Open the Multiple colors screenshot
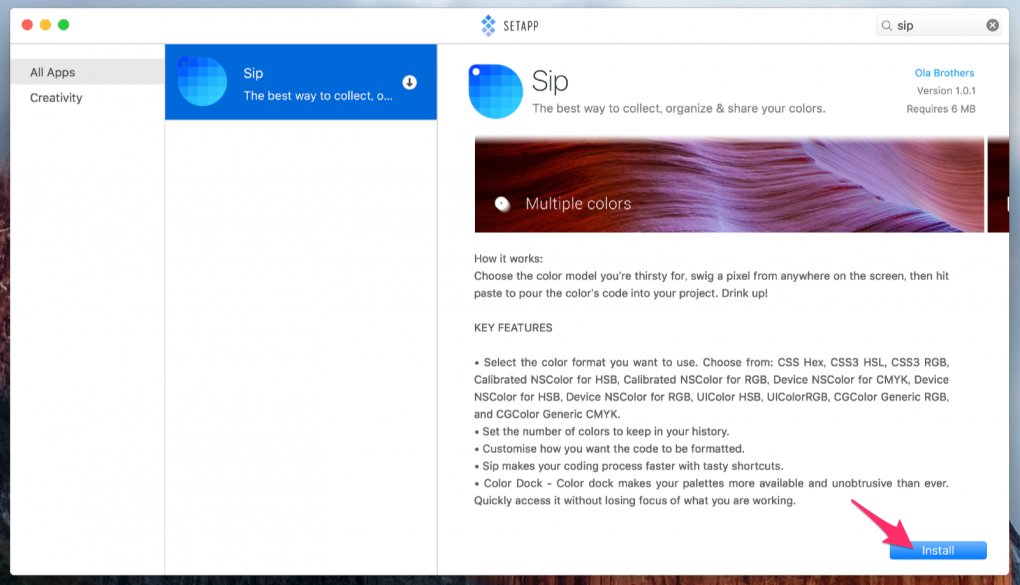This screenshot has width=1020, height=585. 728,185
